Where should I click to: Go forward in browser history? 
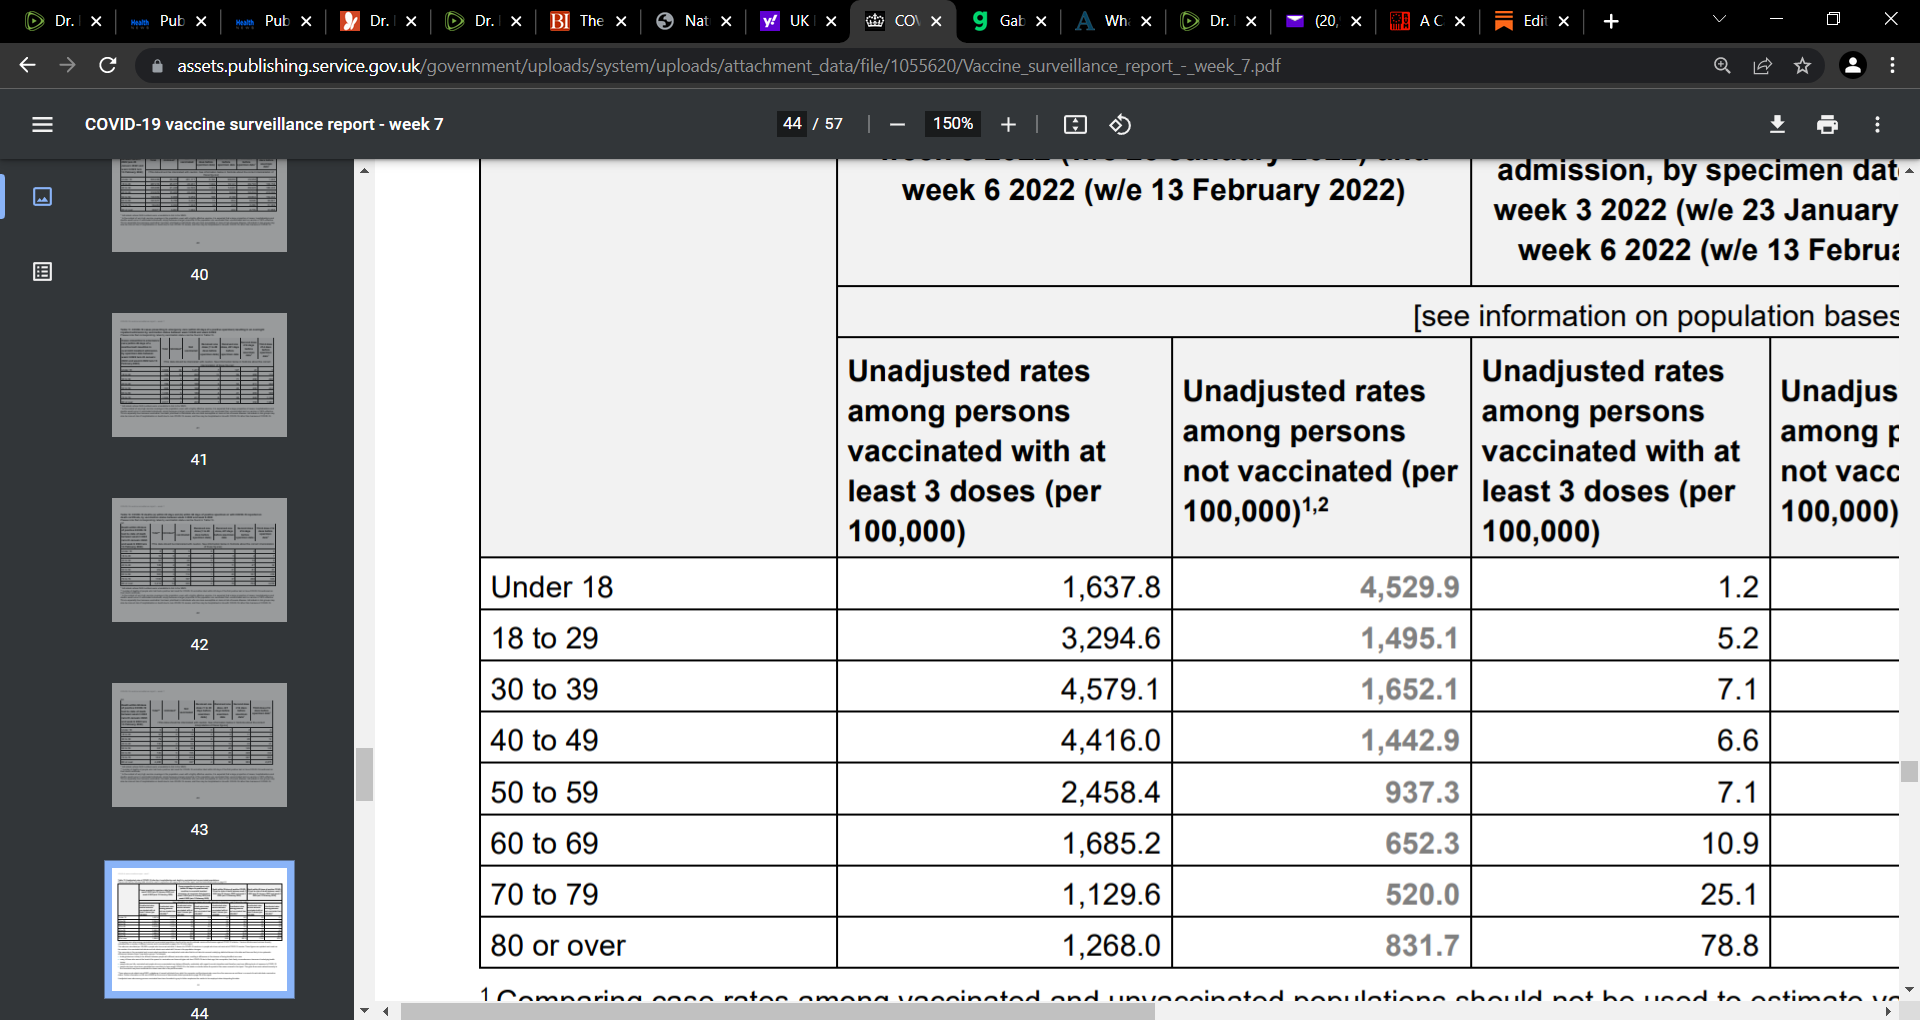tap(67, 65)
